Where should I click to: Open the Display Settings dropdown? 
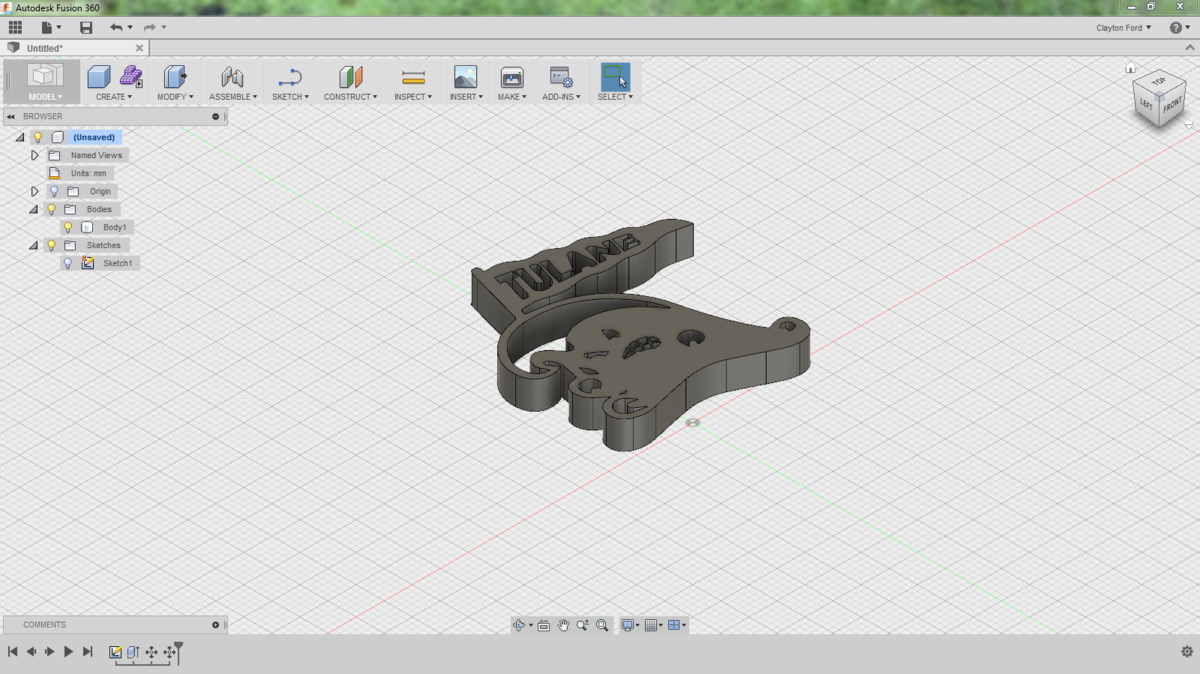pos(629,625)
